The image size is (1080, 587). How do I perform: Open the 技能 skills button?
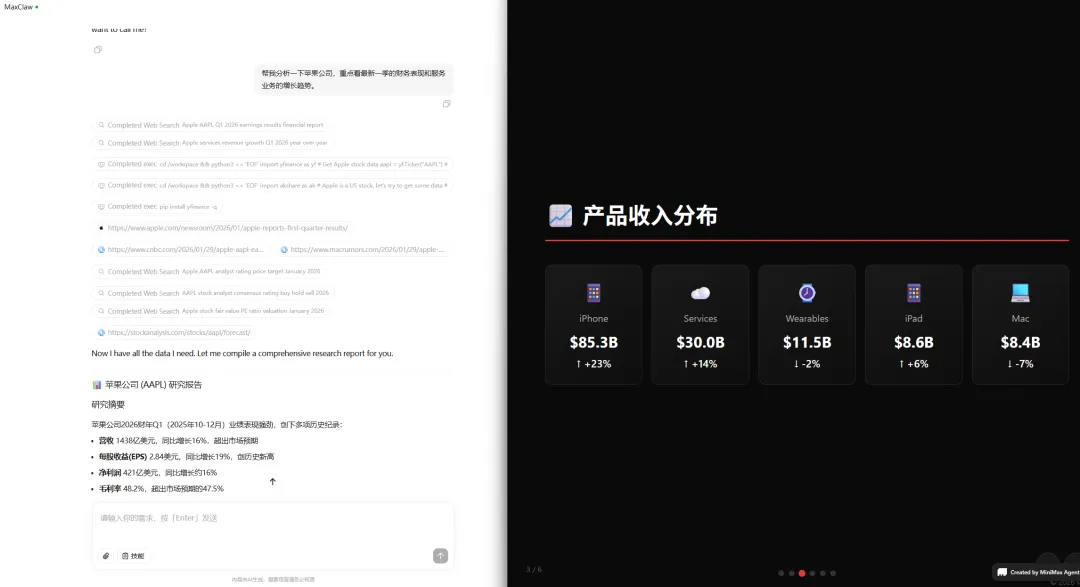133,556
